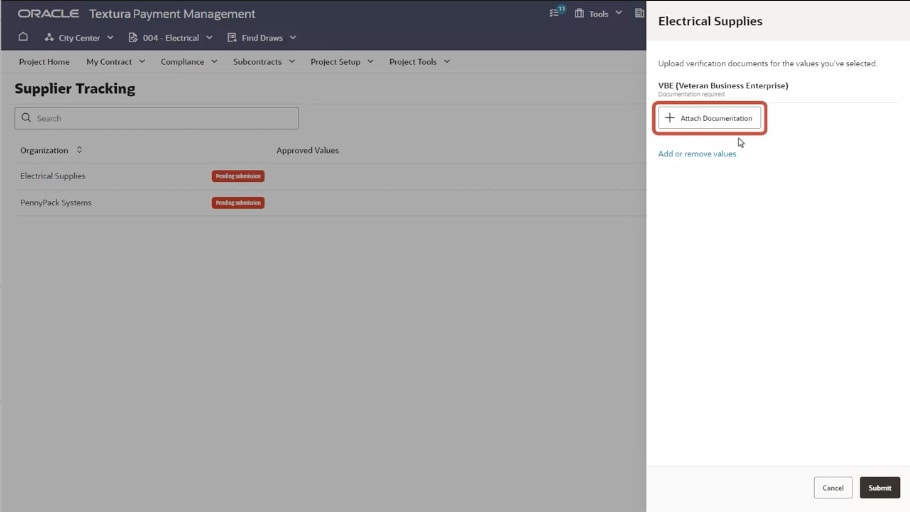This screenshot has width=910, height=512.
Task: Select the Electrical Supplies organization row
Action: [330, 176]
